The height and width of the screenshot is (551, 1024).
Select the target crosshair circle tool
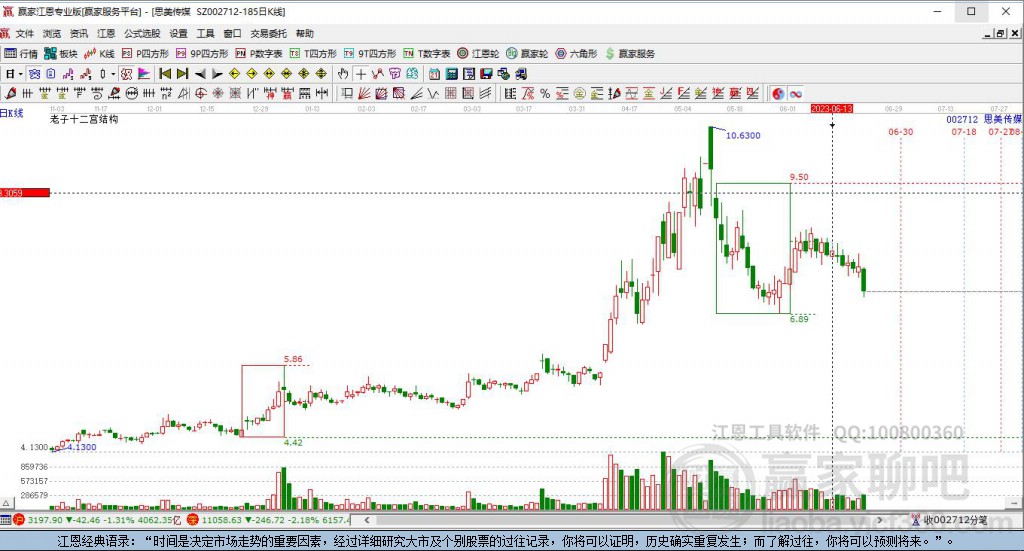(201, 93)
